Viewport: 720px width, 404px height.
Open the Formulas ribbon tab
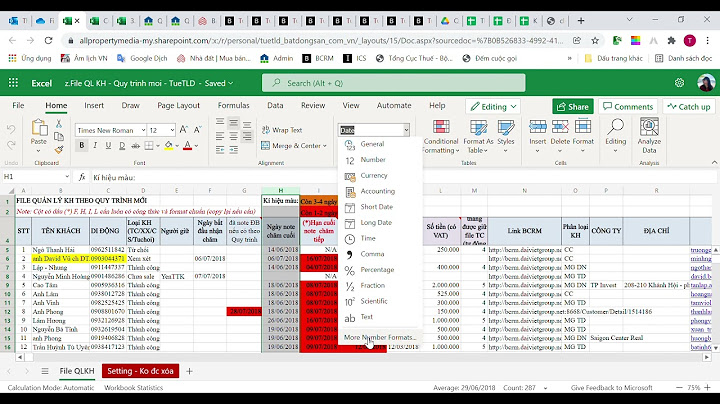coord(233,106)
